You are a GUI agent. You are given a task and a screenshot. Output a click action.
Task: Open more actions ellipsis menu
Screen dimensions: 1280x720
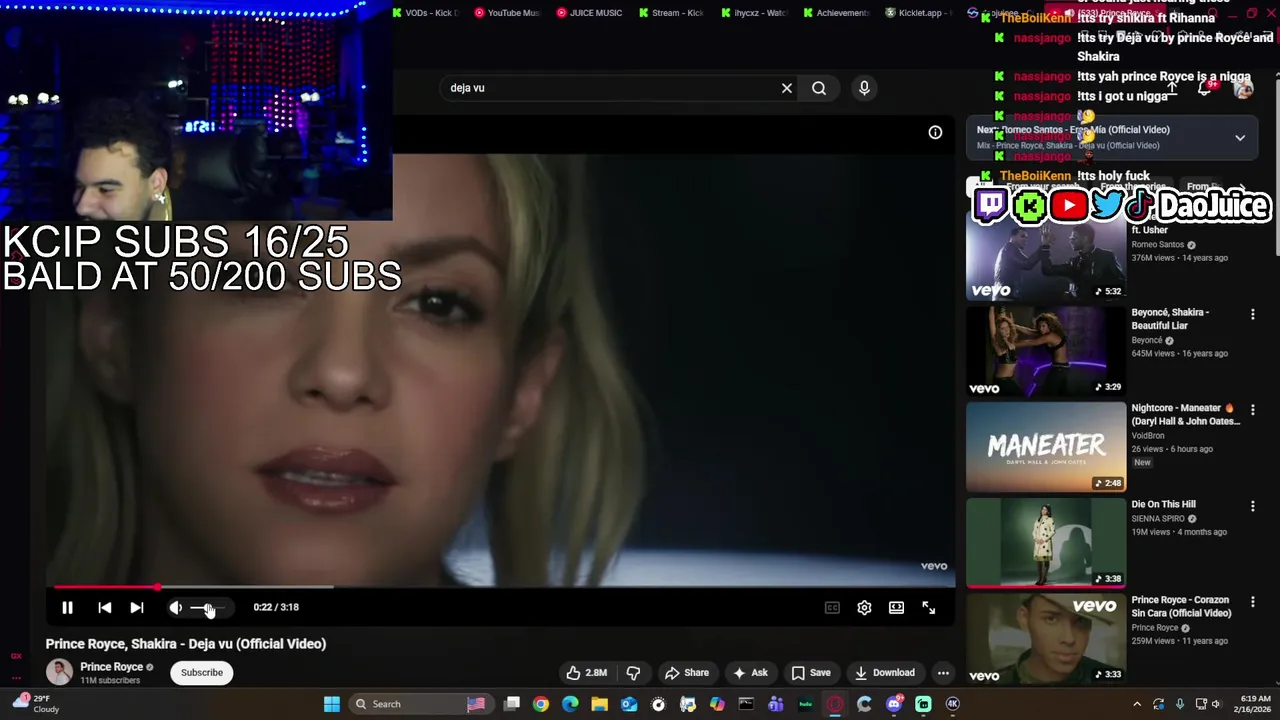coord(942,673)
